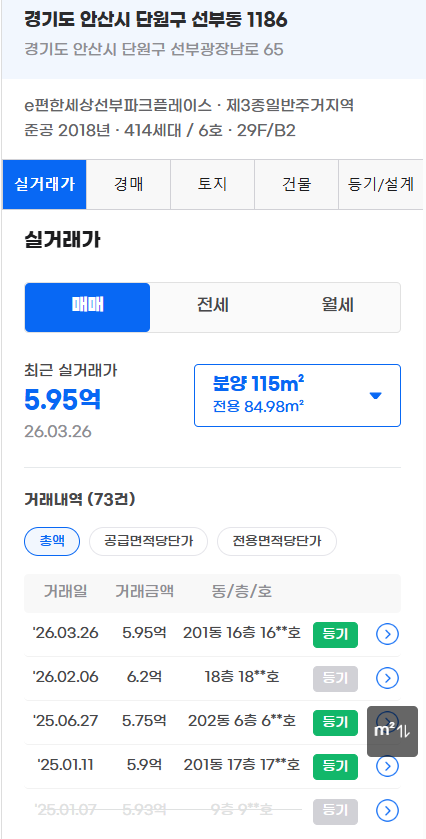Click the 거래금액 column header
Screen dimensions: 426x839
pyautogui.click(x=144, y=592)
